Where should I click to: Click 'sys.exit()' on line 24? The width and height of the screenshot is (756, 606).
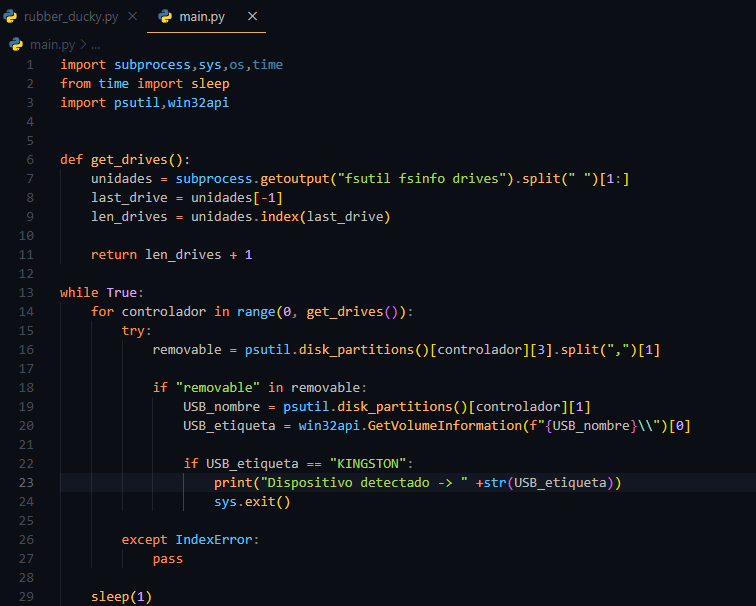click(253, 502)
